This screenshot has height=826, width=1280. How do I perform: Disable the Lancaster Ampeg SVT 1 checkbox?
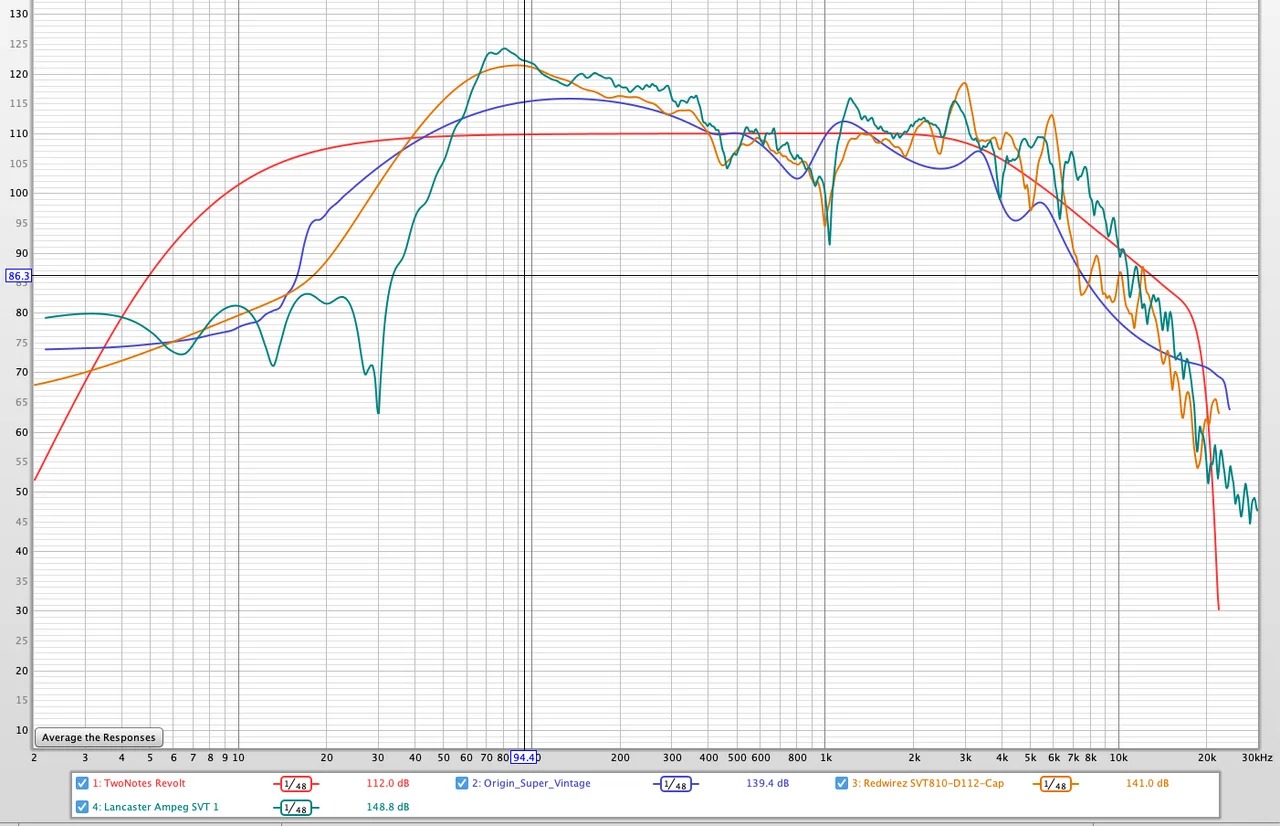pos(82,807)
